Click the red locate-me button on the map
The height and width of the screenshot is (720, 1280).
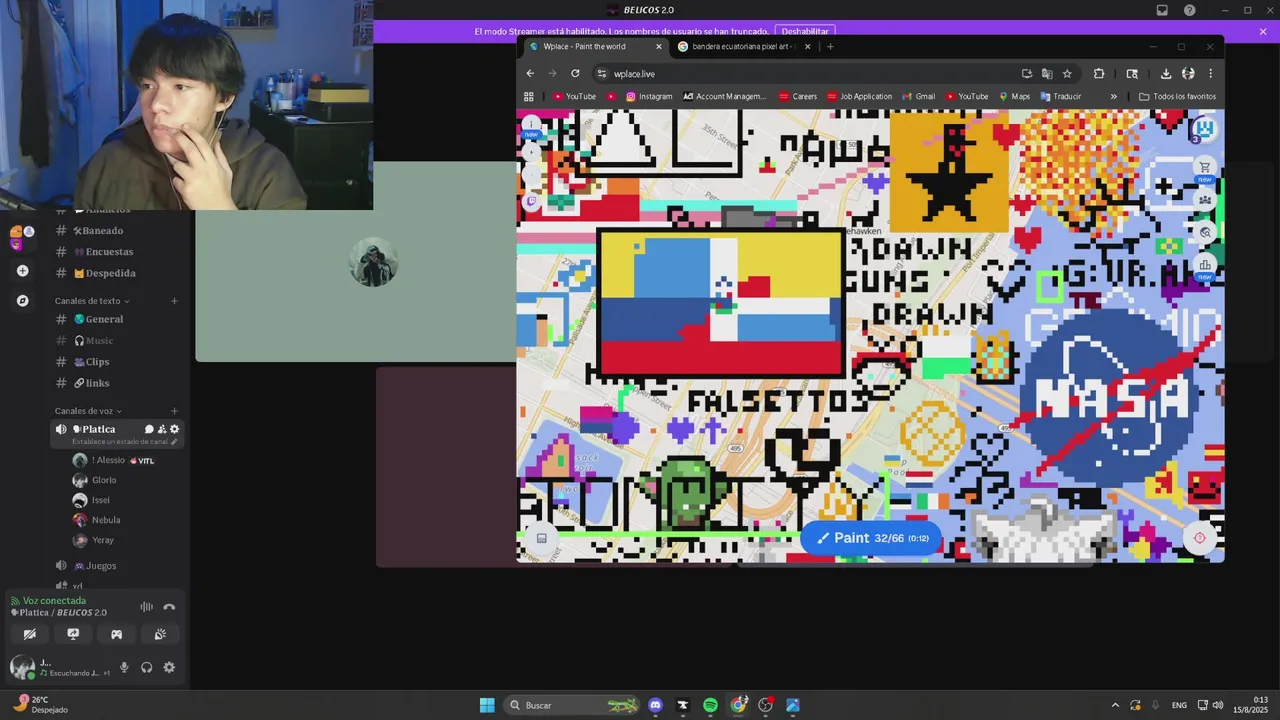click(1199, 537)
